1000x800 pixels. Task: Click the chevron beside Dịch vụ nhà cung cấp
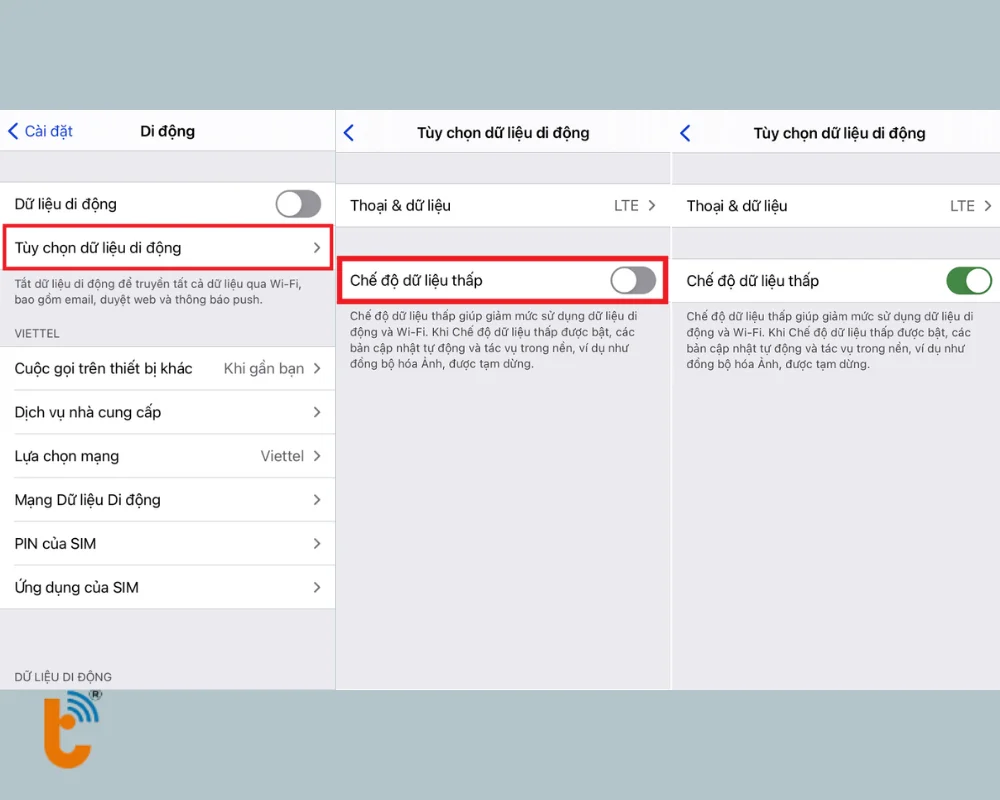pos(318,412)
